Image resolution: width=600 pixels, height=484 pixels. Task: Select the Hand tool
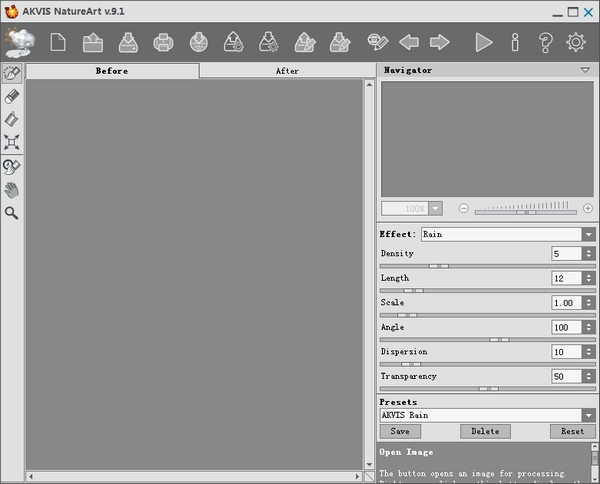pos(12,189)
